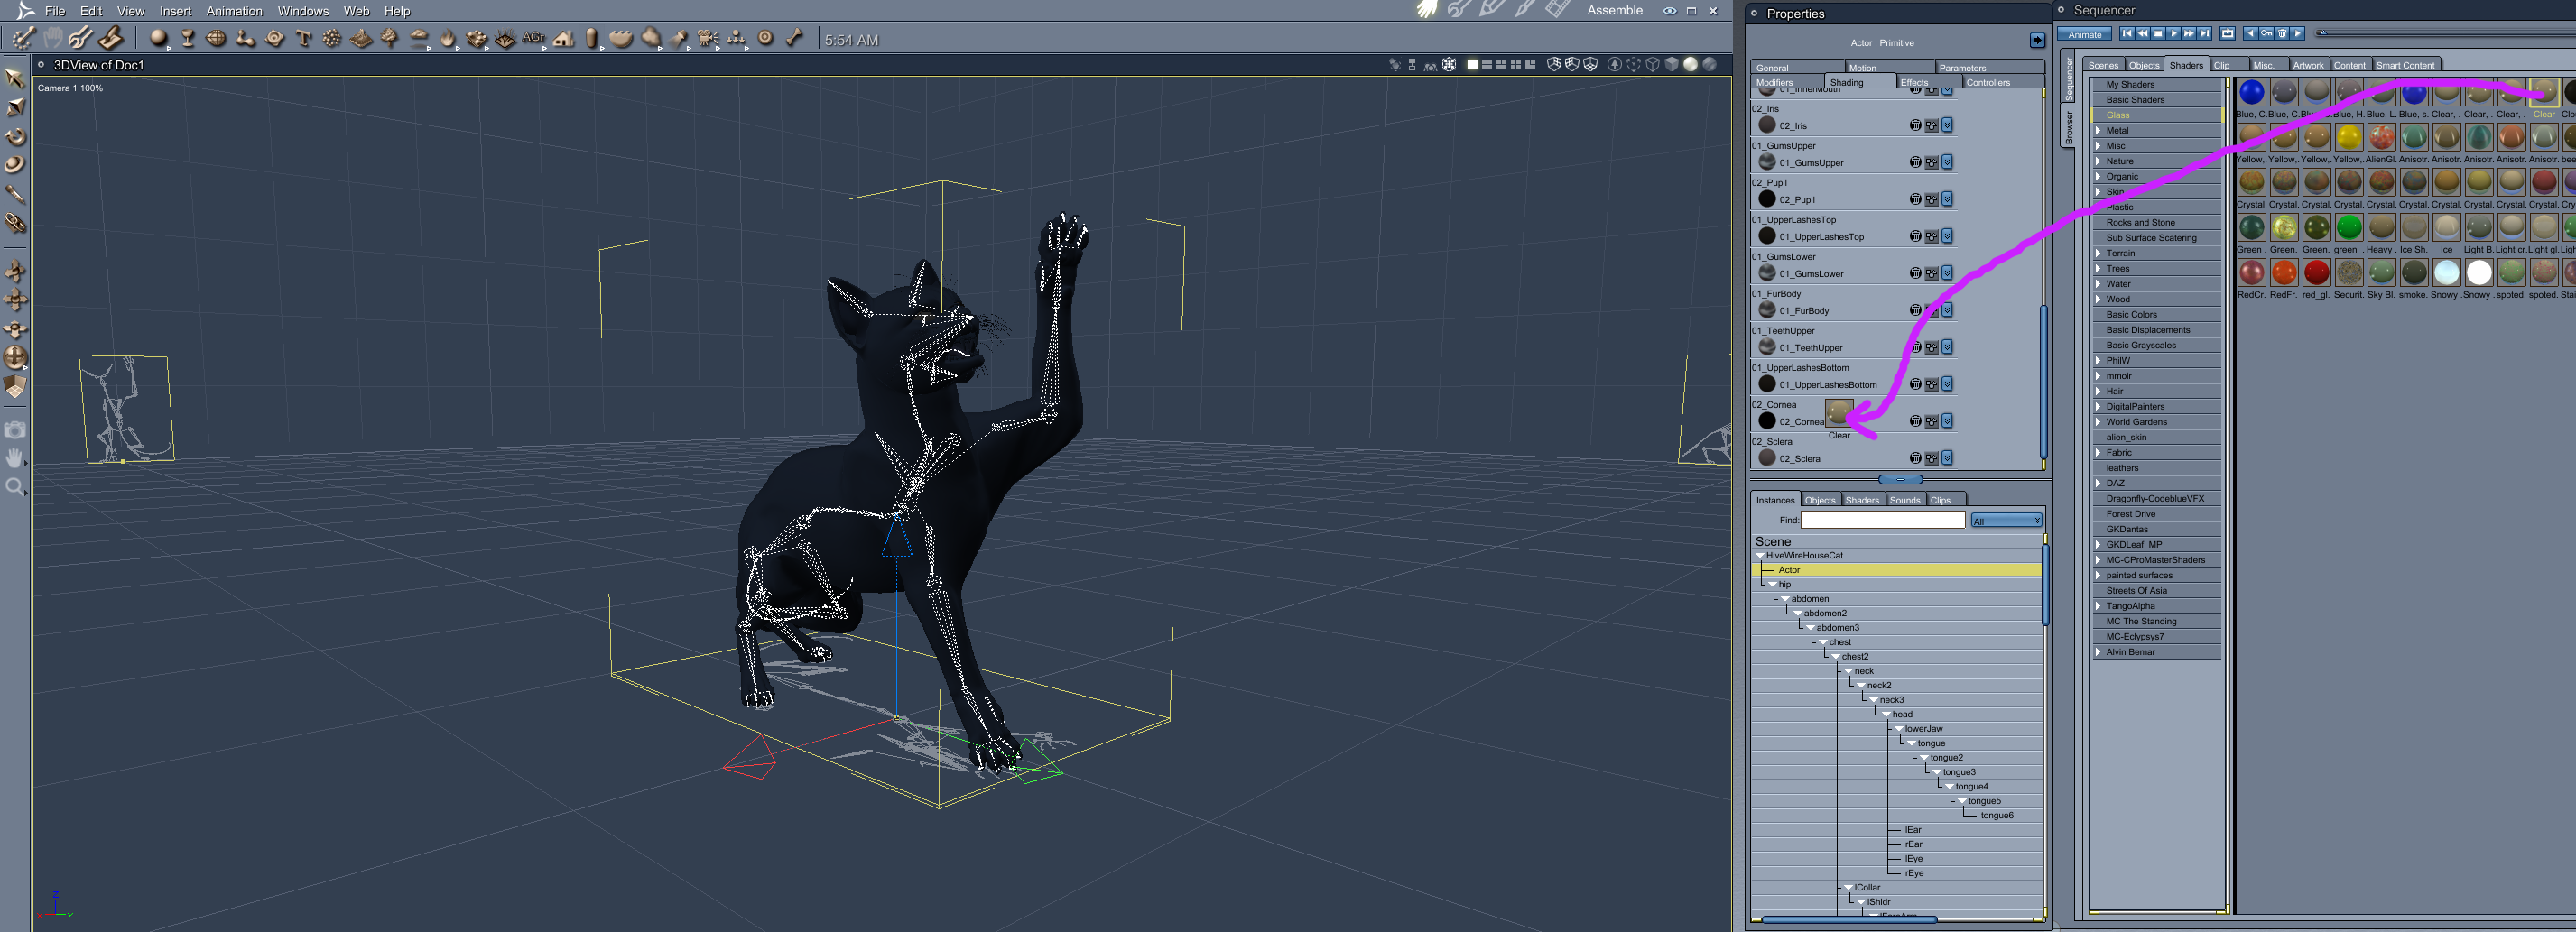The height and width of the screenshot is (932, 2576).
Task: Open the Smart Content browser tab
Action: pyautogui.click(x=2405, y=66)
